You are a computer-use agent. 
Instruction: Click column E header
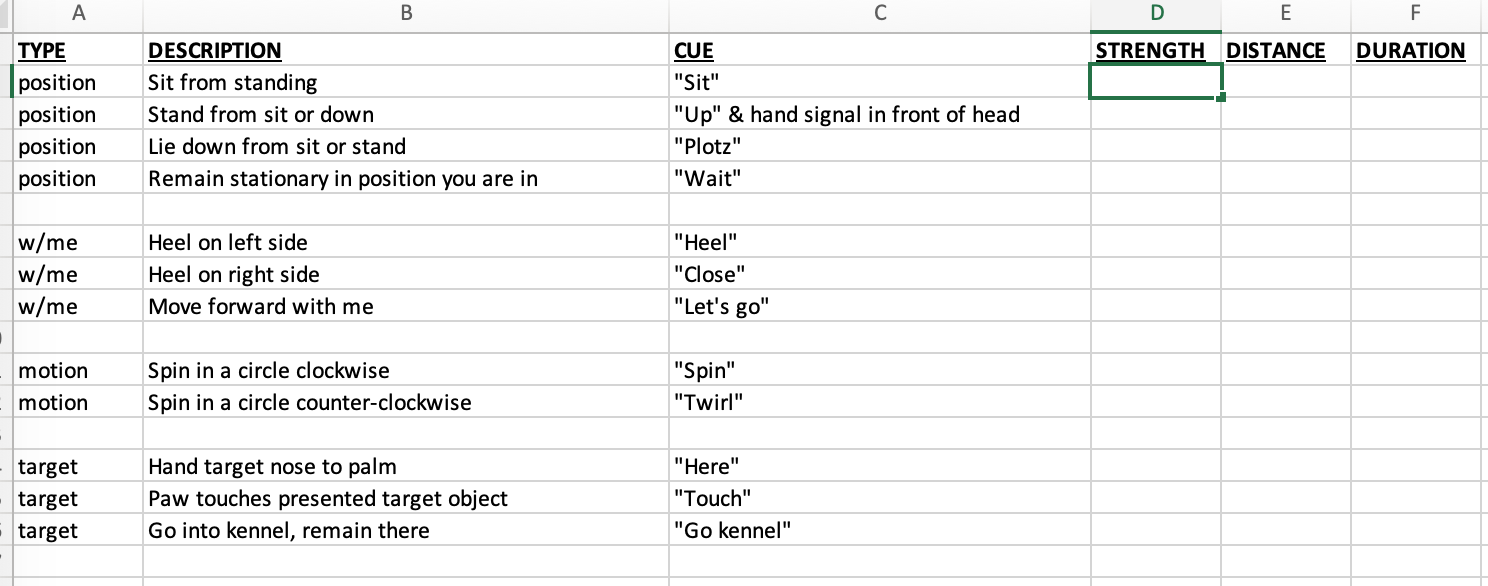tap(1285, 13)
